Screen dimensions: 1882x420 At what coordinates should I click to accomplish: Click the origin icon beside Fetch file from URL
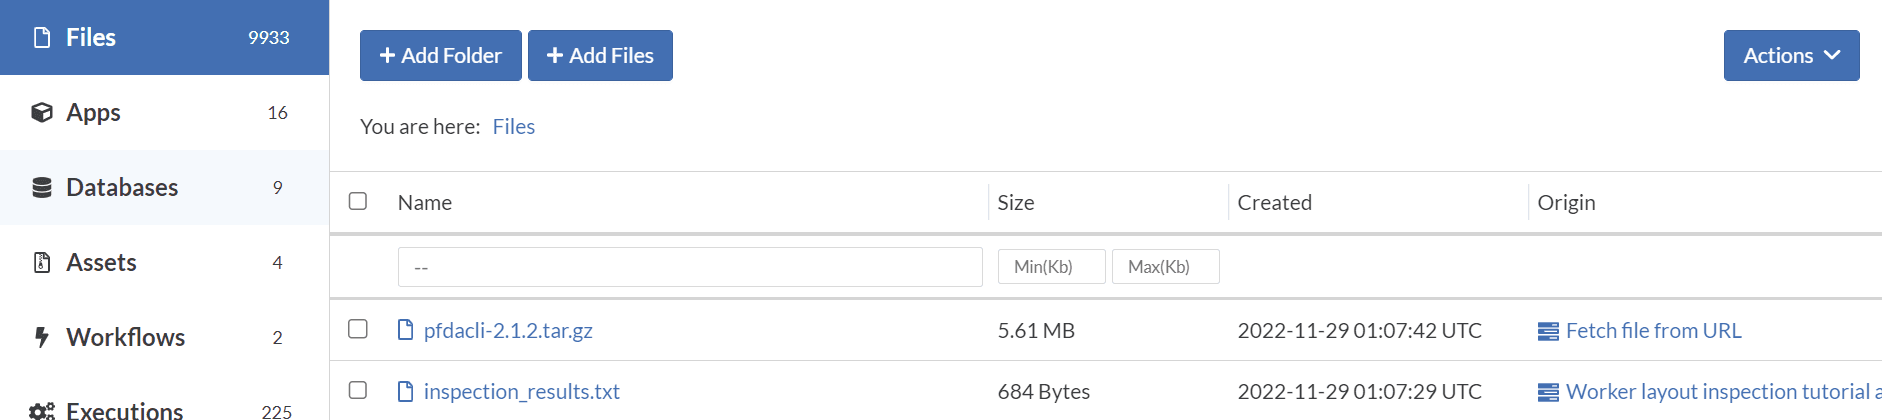1548,331
